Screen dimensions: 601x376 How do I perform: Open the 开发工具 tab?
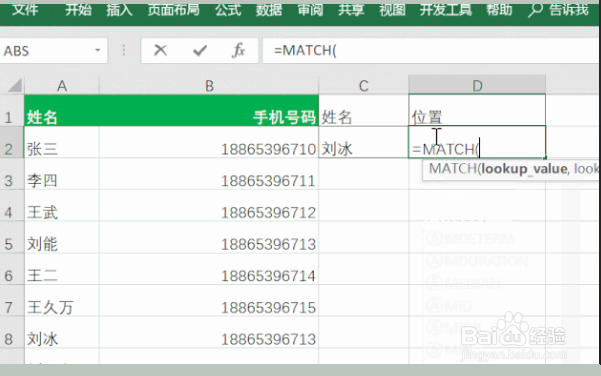(x=446, y=10)
